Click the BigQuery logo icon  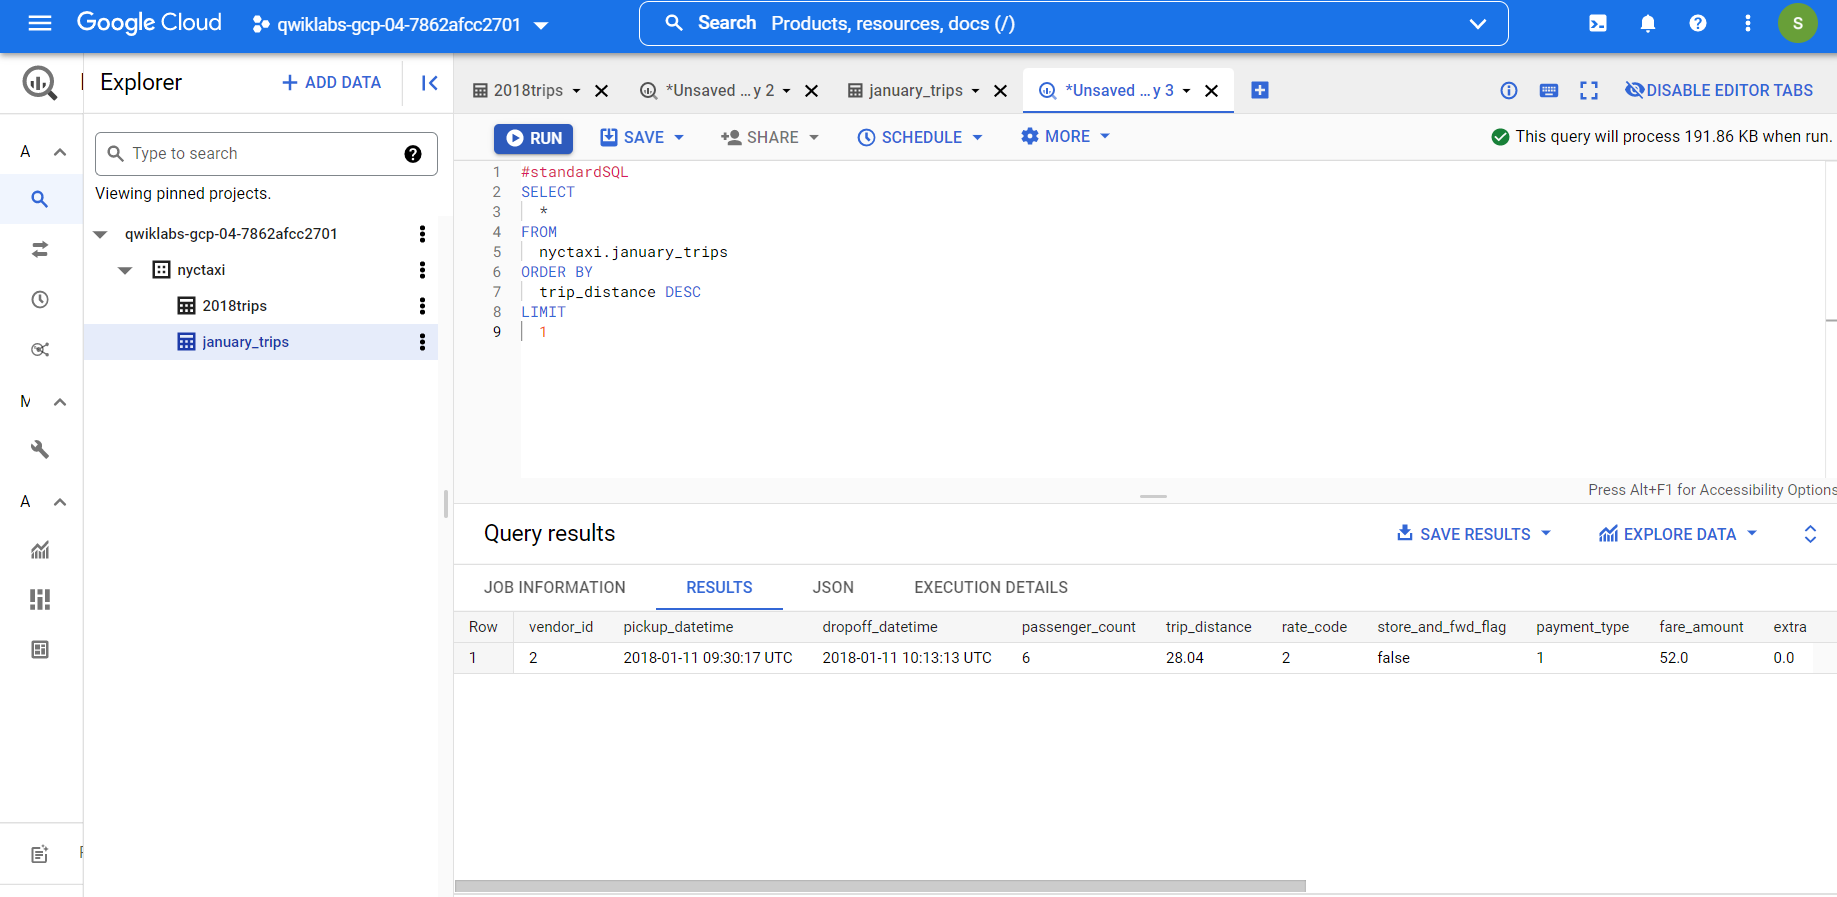pos(40,82)
